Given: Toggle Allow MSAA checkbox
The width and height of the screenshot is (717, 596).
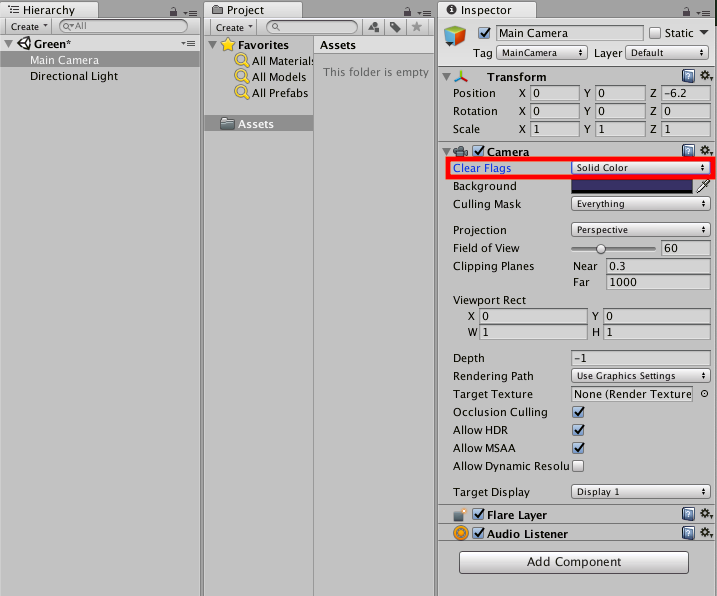Looking at the screenshot, I should click(578, 448).
